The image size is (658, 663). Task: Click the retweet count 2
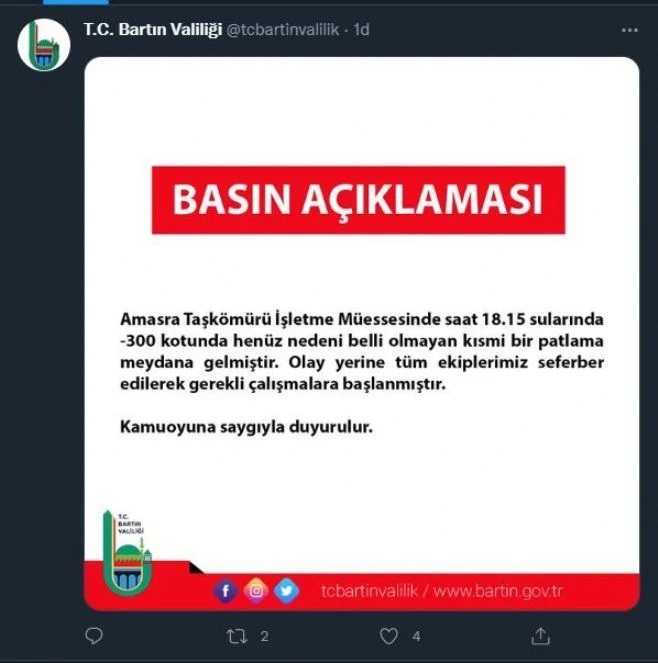coord(264,636)
